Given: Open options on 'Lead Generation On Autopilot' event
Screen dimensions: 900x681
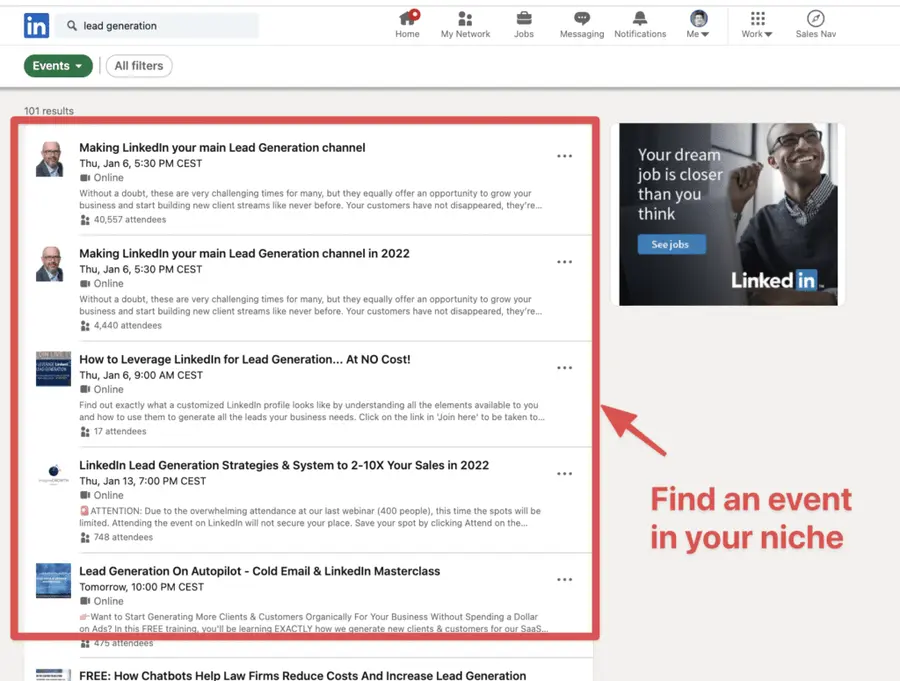Looking at the screenshot, I should pos(565,579).
